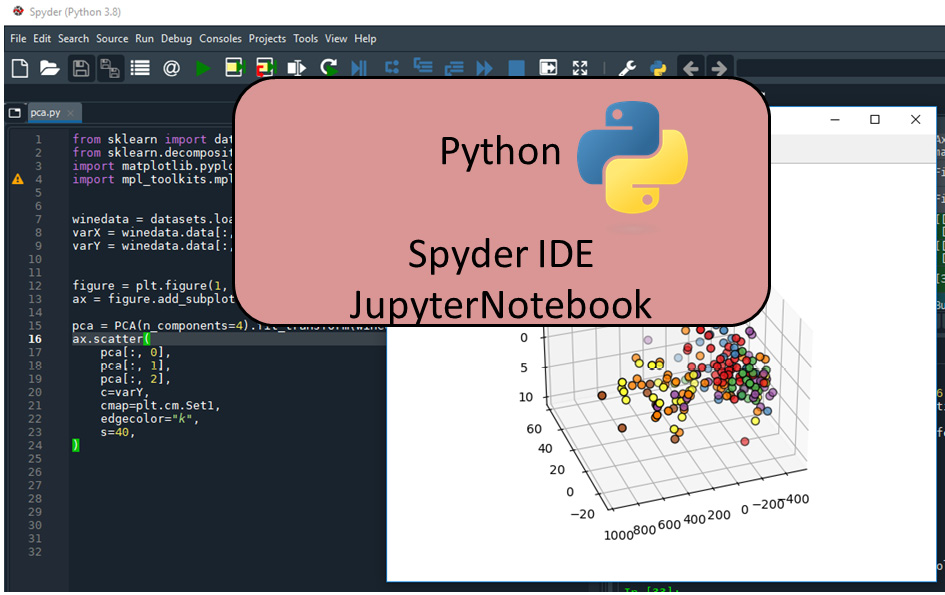Save all open files

click(x=110, y=68)
